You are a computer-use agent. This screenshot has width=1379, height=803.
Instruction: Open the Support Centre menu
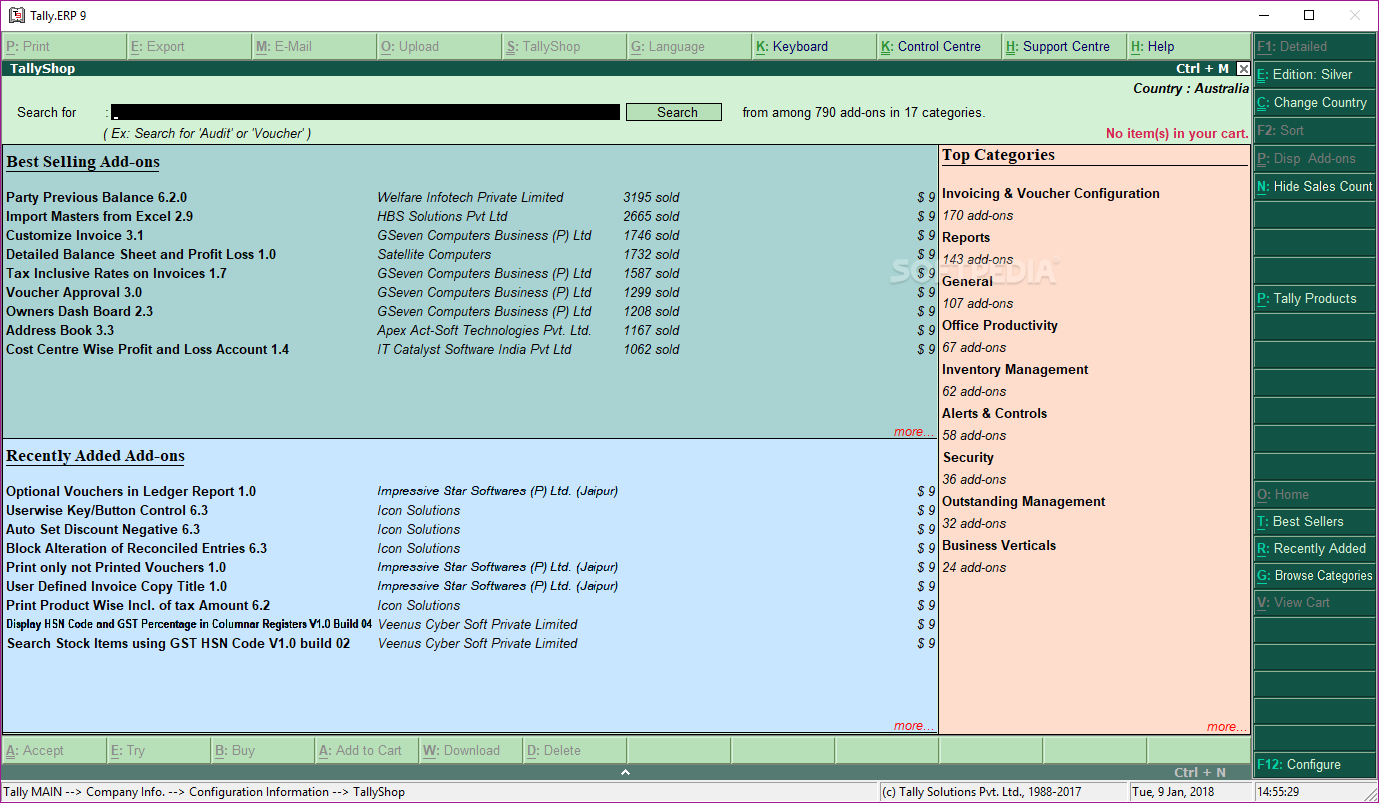coord(1065,46)
